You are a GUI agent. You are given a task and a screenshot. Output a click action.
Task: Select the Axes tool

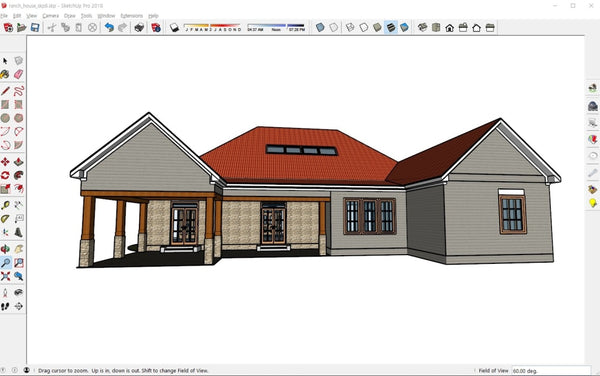(5, 232)
